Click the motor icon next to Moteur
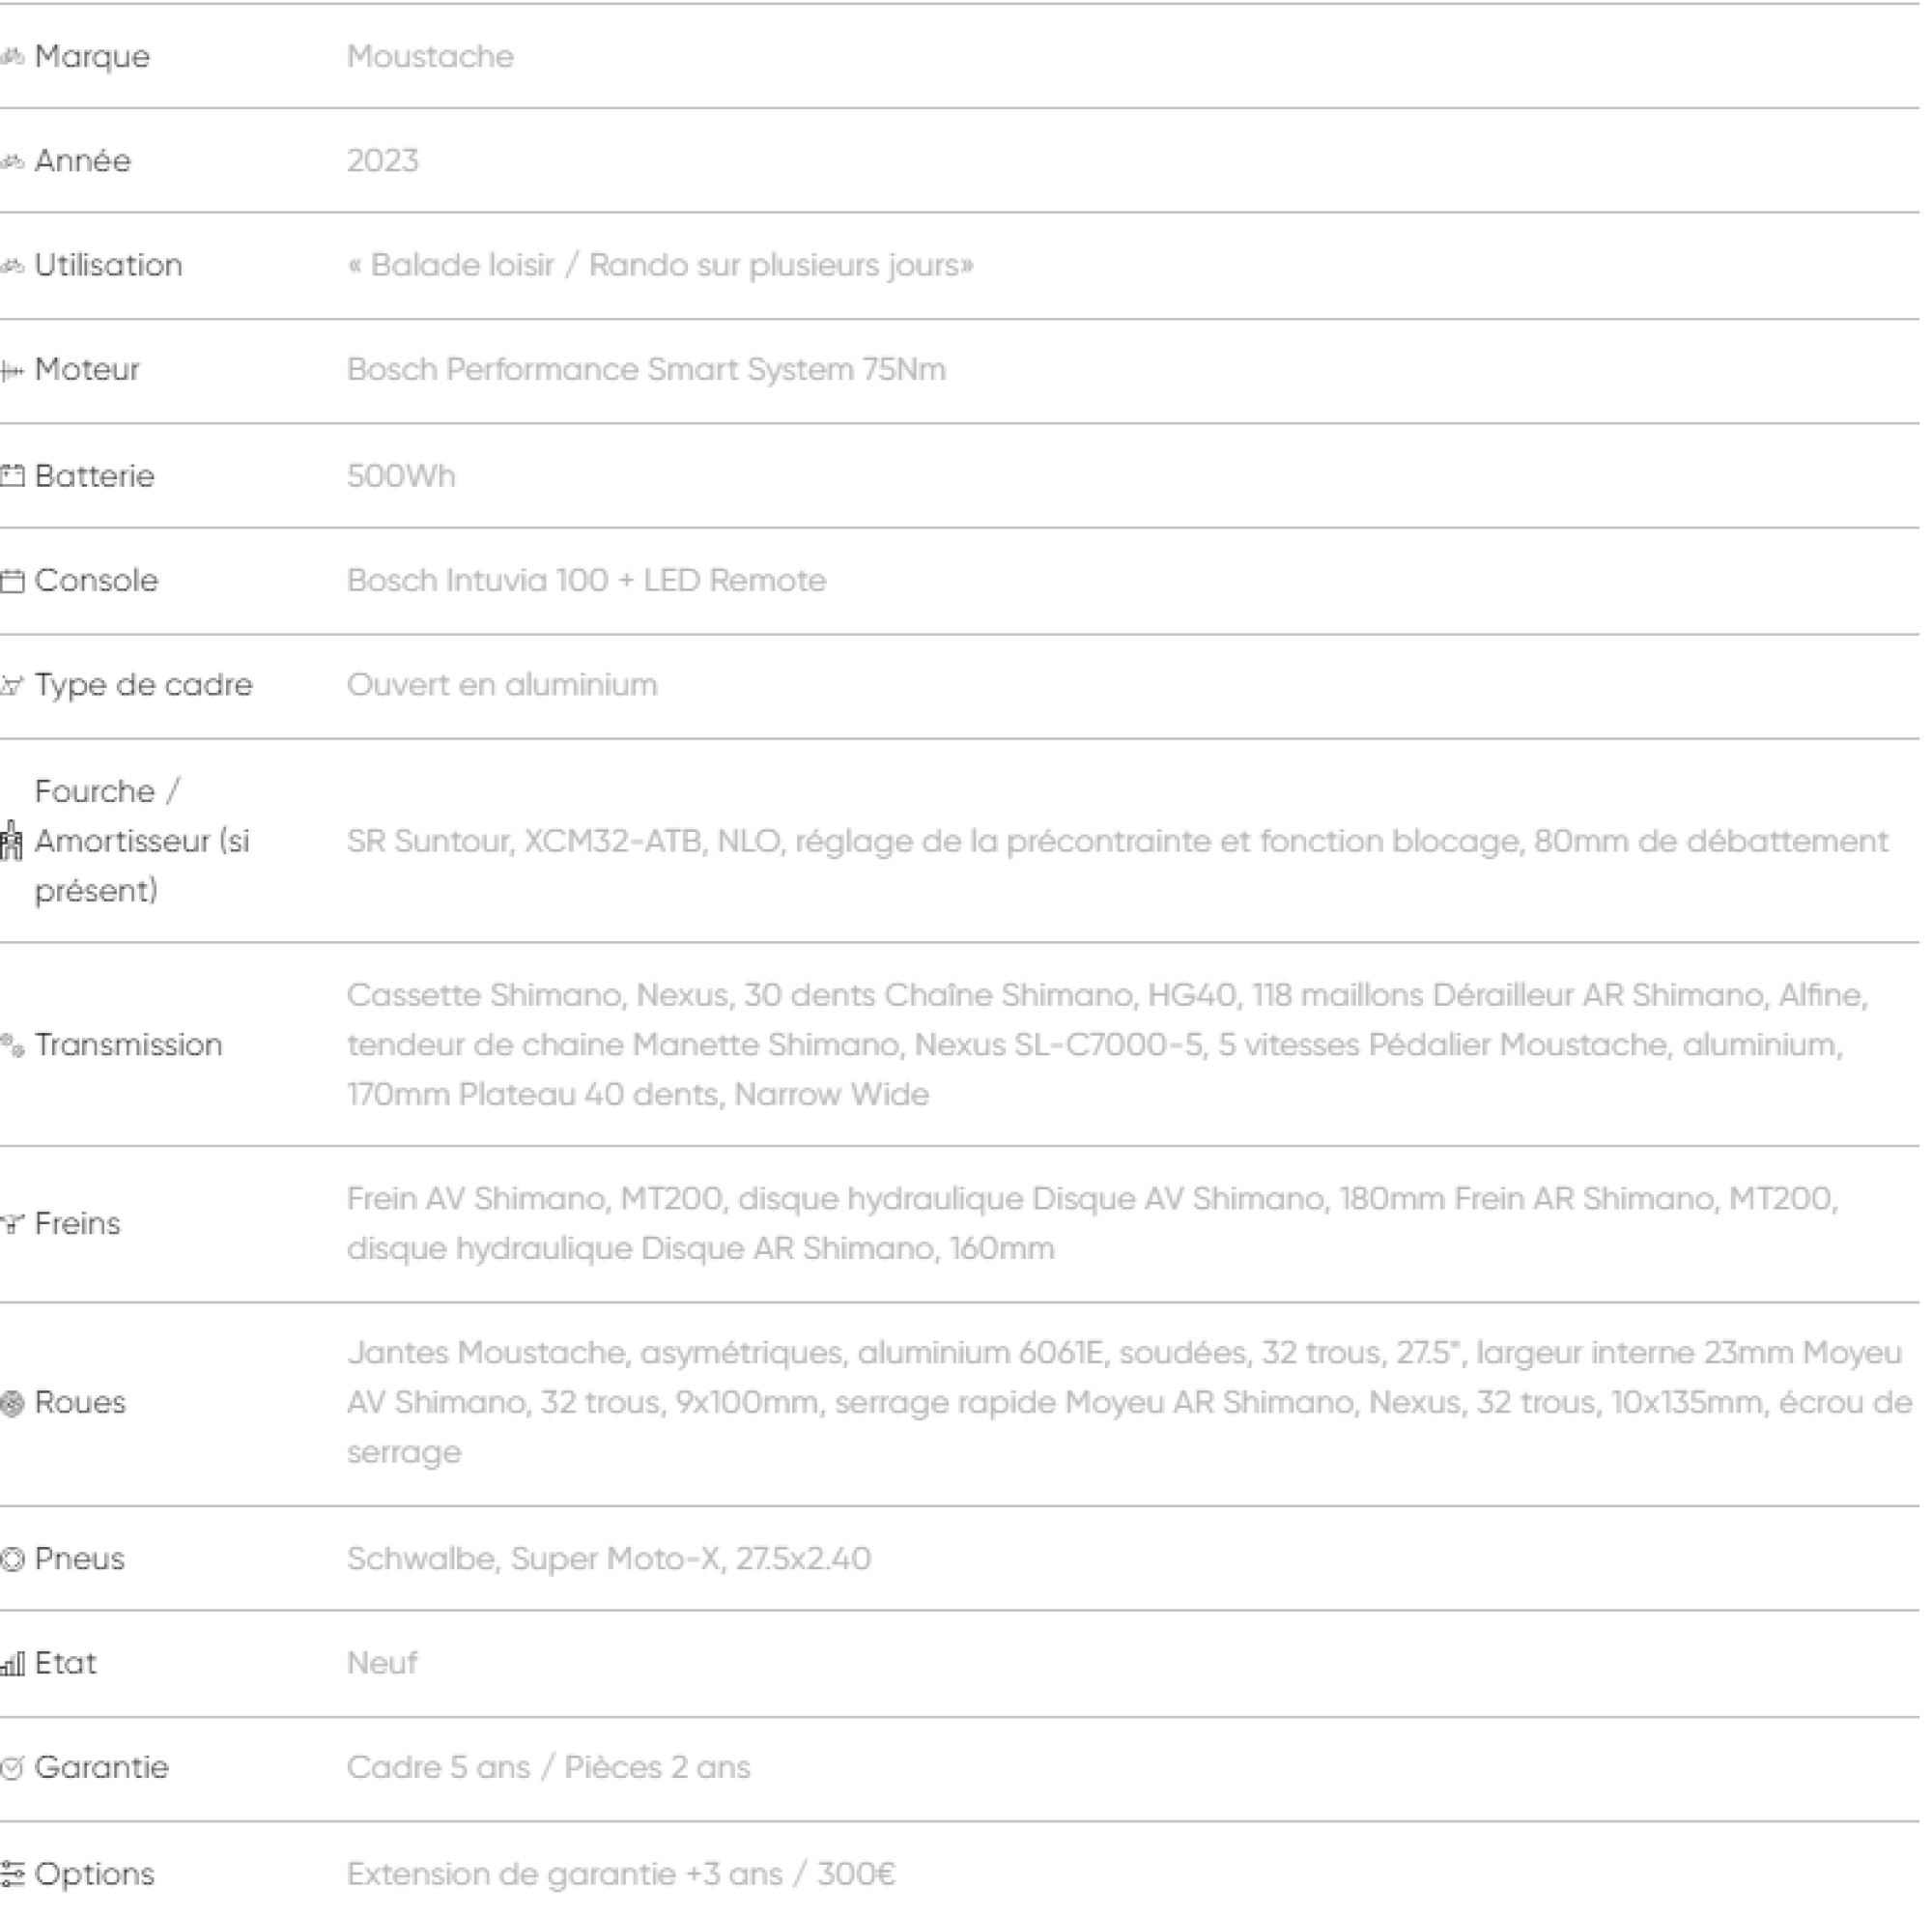The image size is (1932, 1917). (x=12, y=373)
